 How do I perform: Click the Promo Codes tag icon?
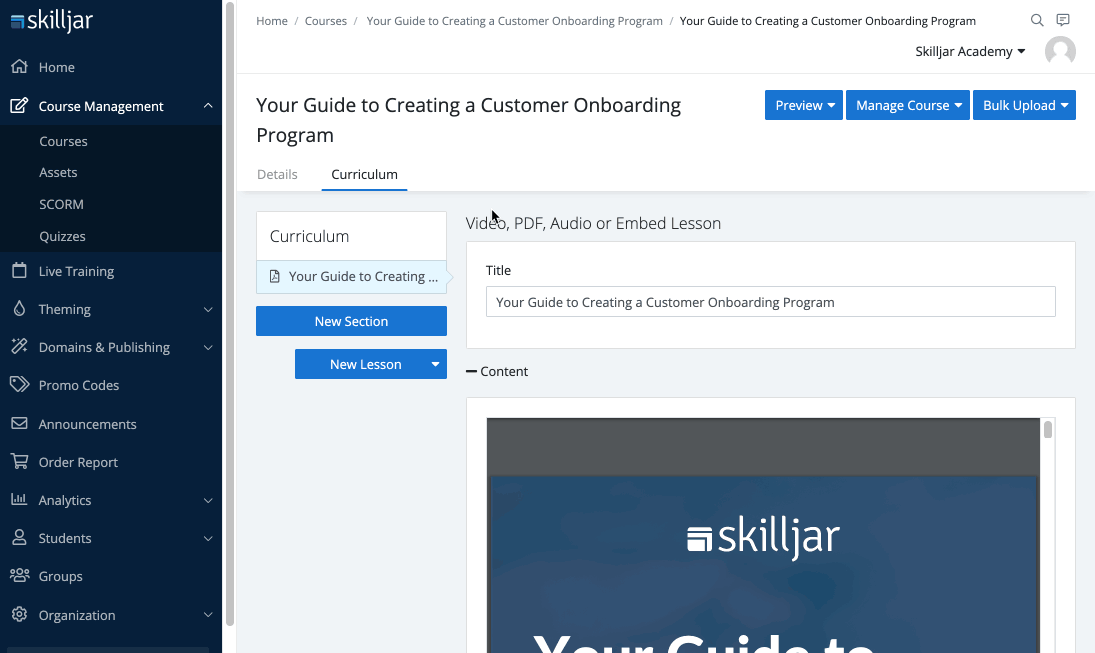19,385
